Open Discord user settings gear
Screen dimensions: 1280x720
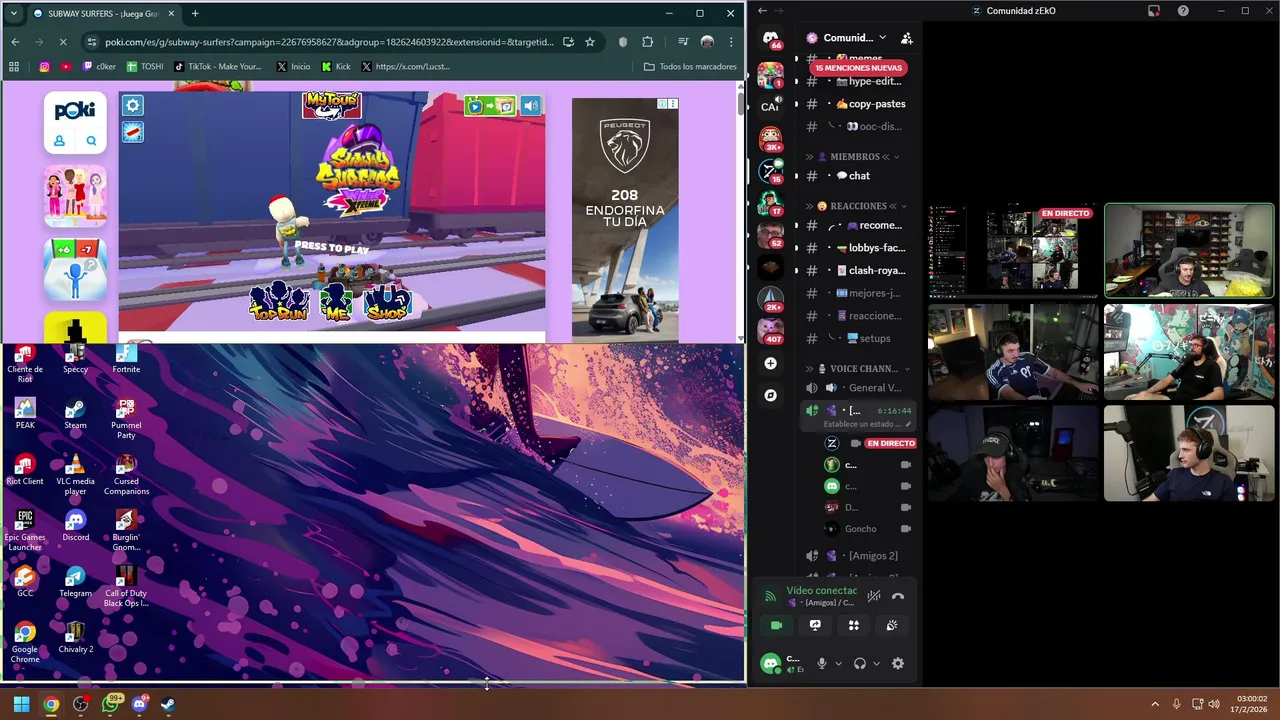(898, 663)
